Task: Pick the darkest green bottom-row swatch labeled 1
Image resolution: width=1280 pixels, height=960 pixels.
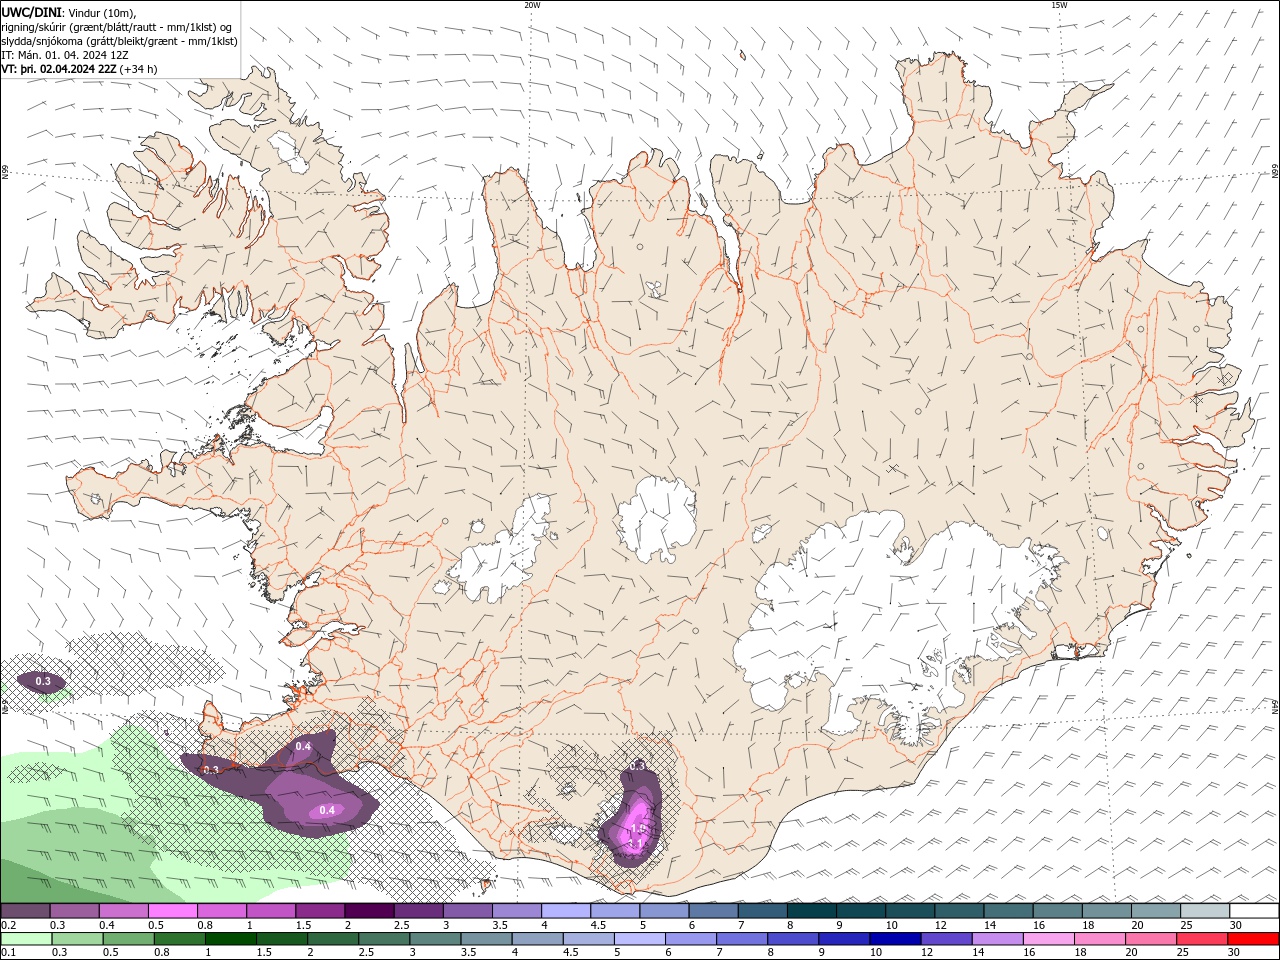Action: pyautogui.click(x=230, y=939)
